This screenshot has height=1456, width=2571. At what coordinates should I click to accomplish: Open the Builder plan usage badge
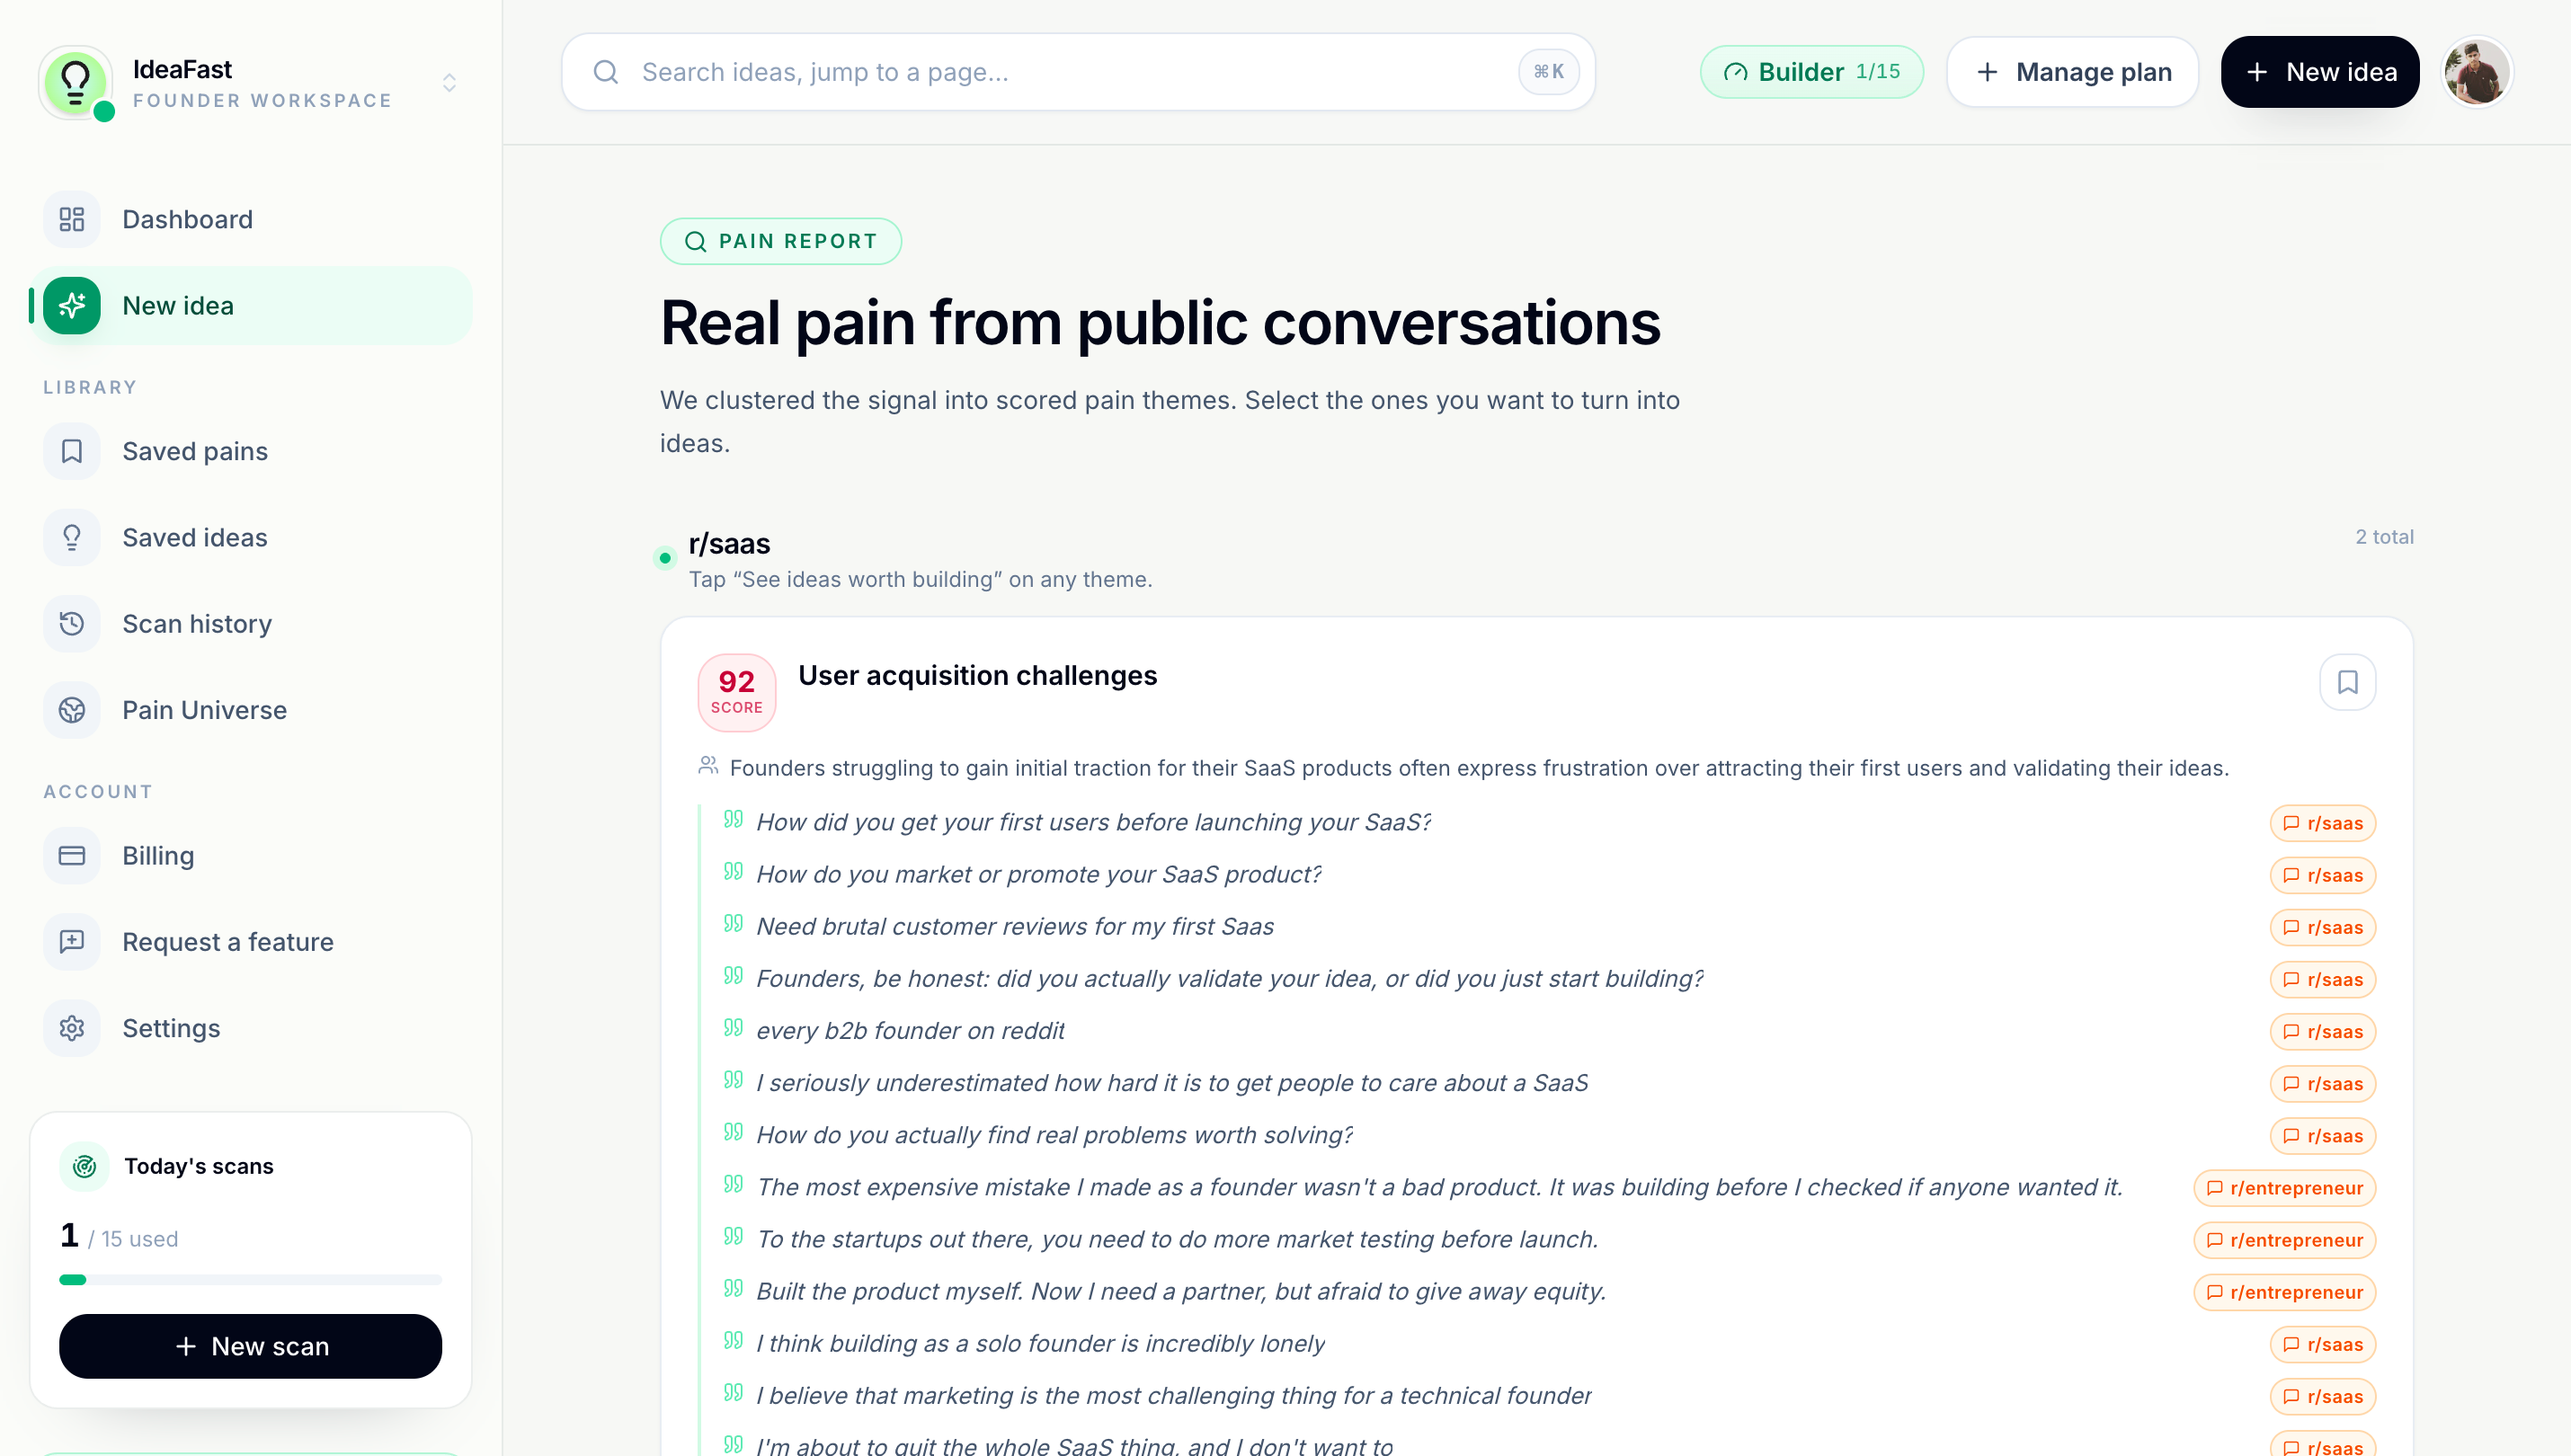coord(1810,72)
